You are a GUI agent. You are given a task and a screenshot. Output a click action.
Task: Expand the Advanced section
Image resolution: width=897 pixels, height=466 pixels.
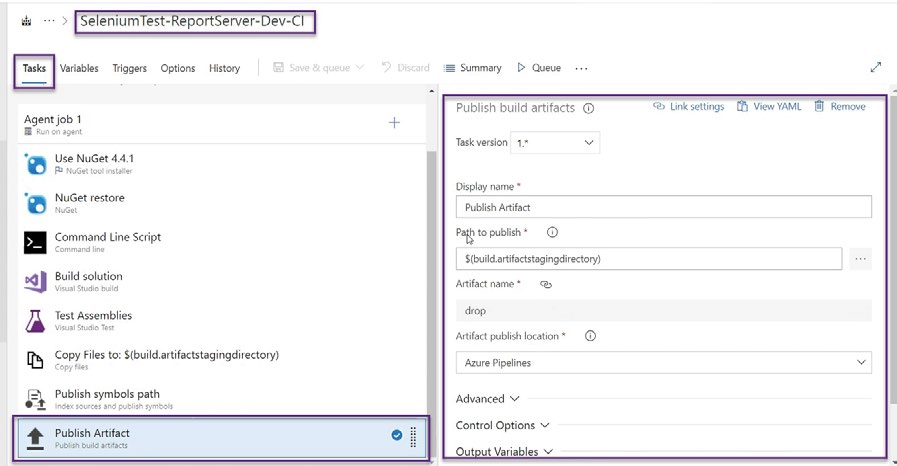487,399
